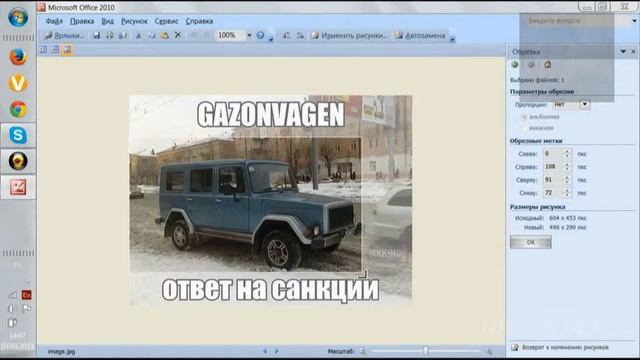Click the Previous picture arrow
The width and height of the screenshot is (640, 360).
point(265,351)
